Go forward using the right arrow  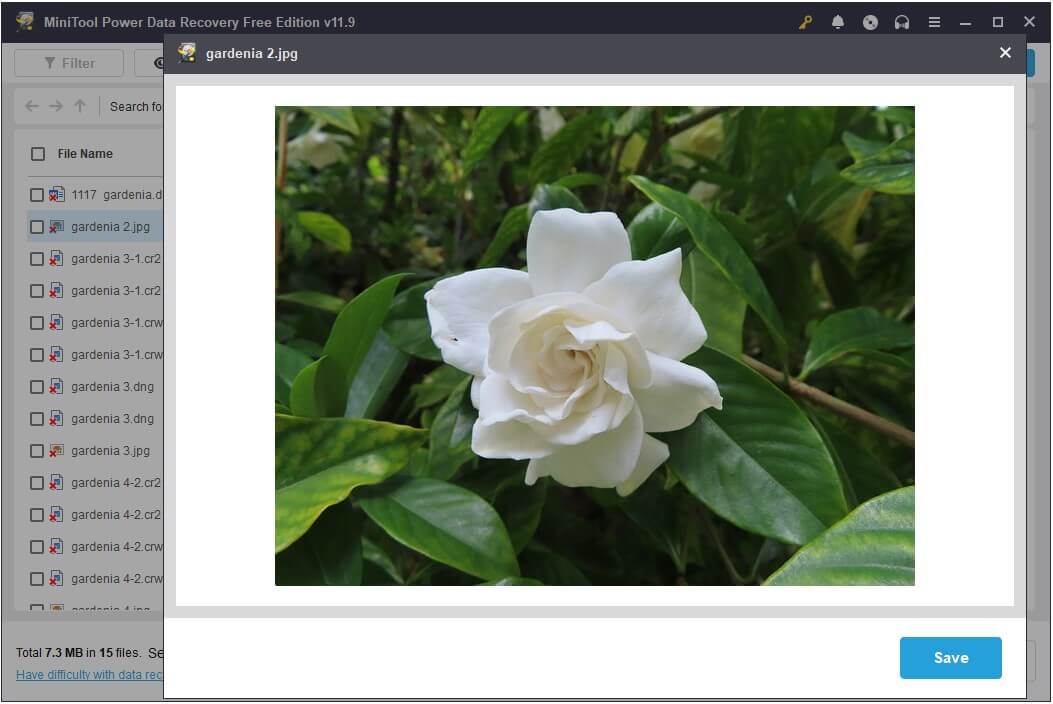point(56,106)
